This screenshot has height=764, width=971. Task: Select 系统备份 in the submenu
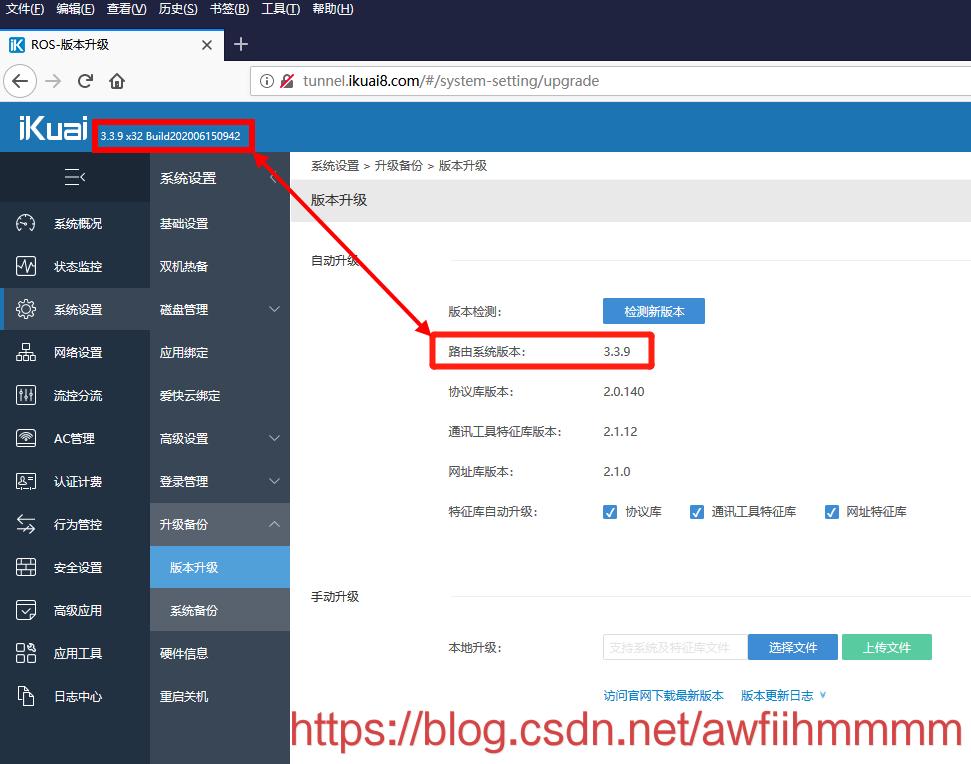(220, 610)
